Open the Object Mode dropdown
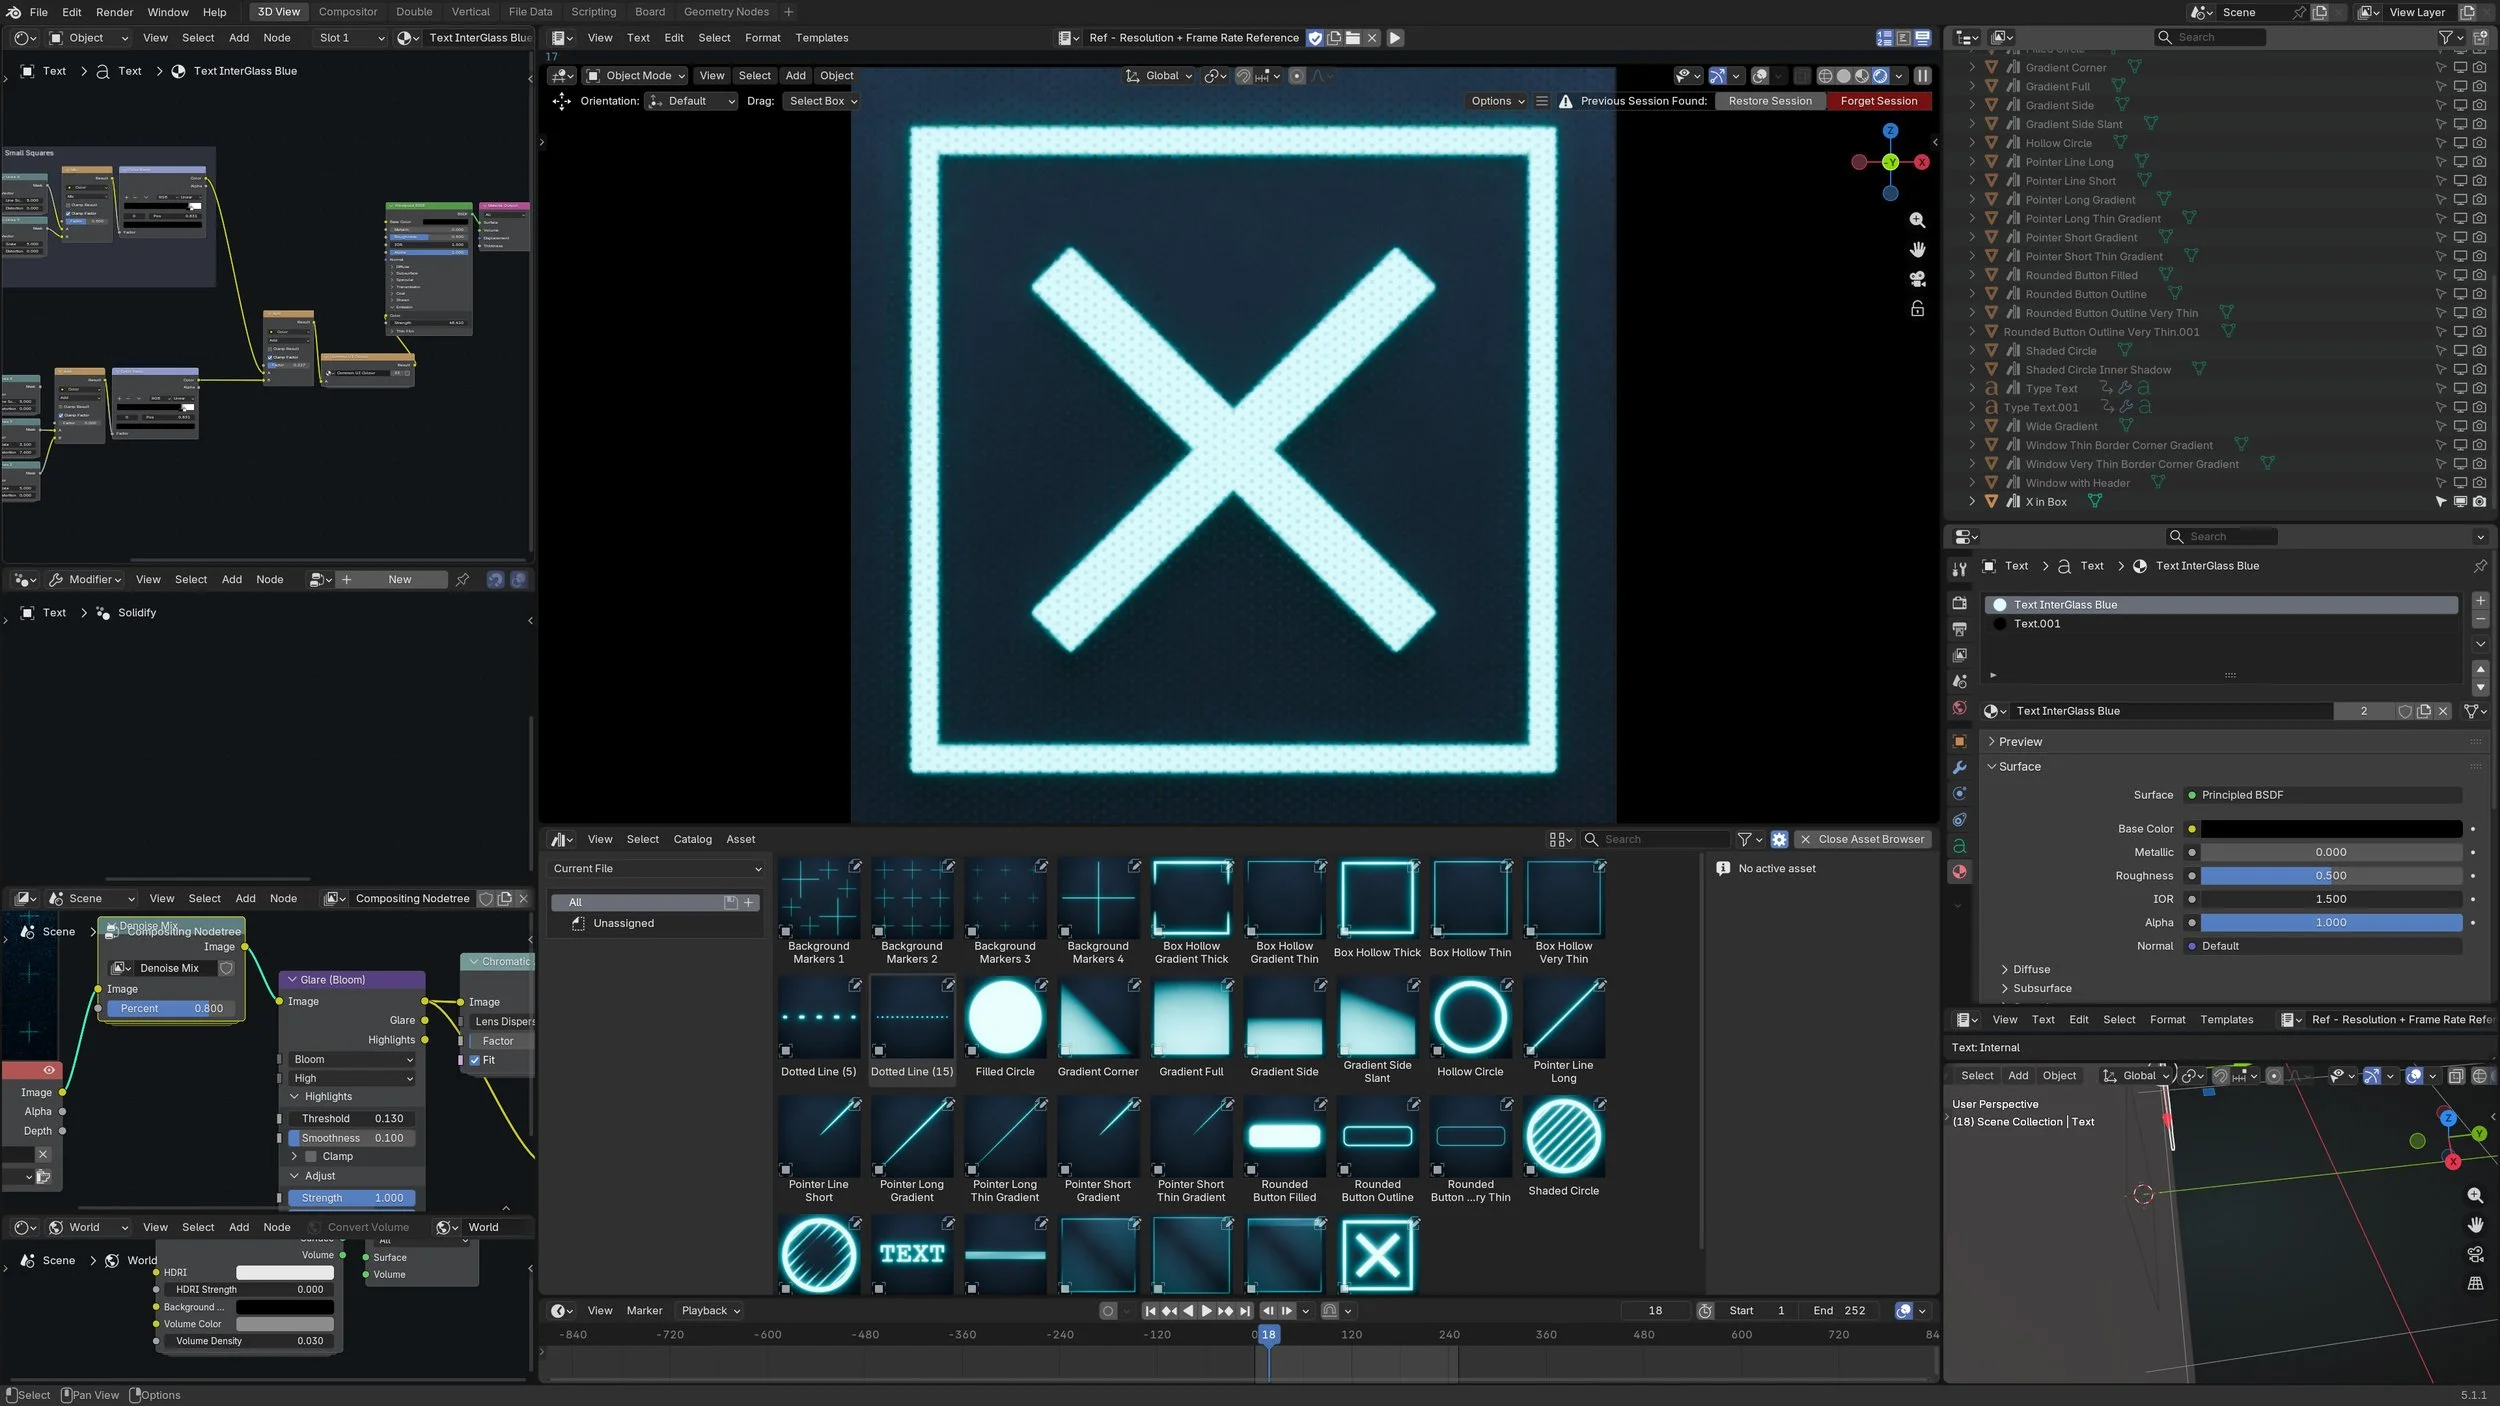2500x1406 pixels. (636, 76)
